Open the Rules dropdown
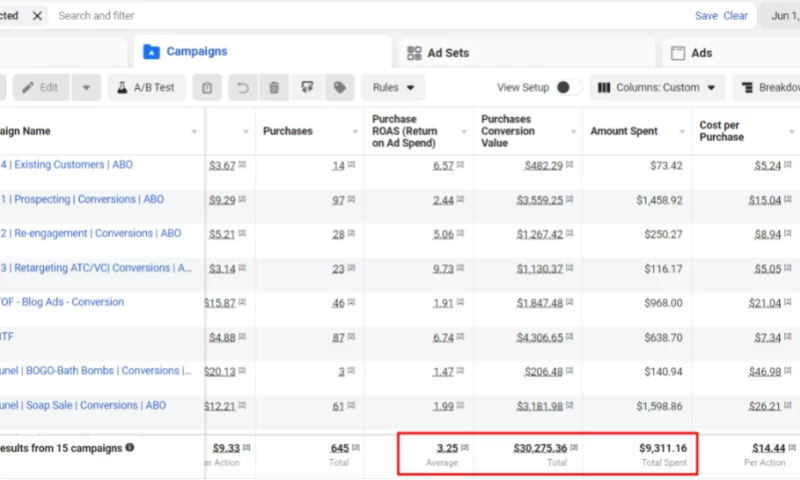The width and height of the screenshot is (800, 480). click(x=393, y=88)
